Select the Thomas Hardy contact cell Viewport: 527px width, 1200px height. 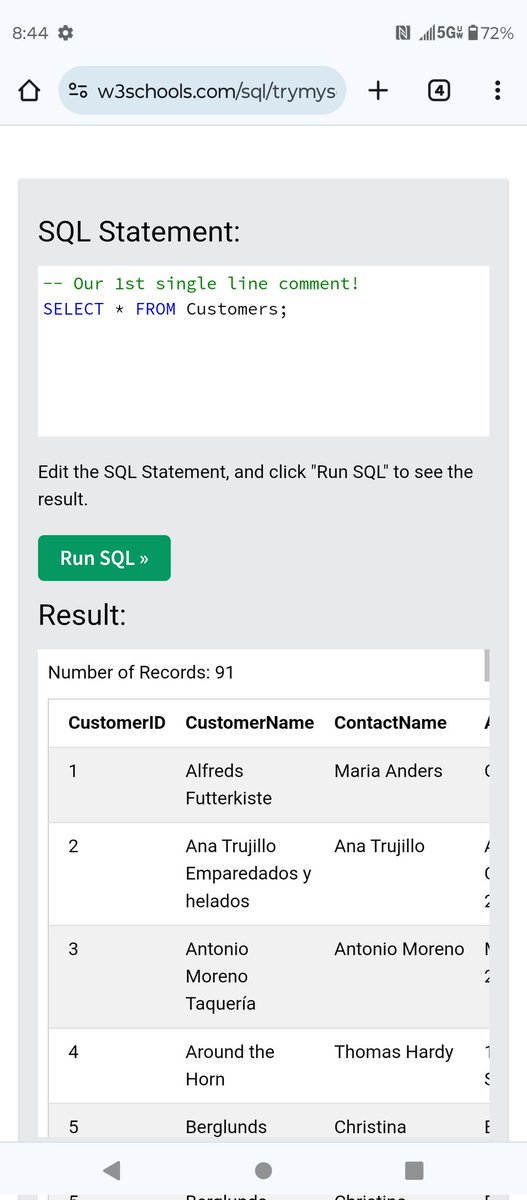tap(394, 1052)
